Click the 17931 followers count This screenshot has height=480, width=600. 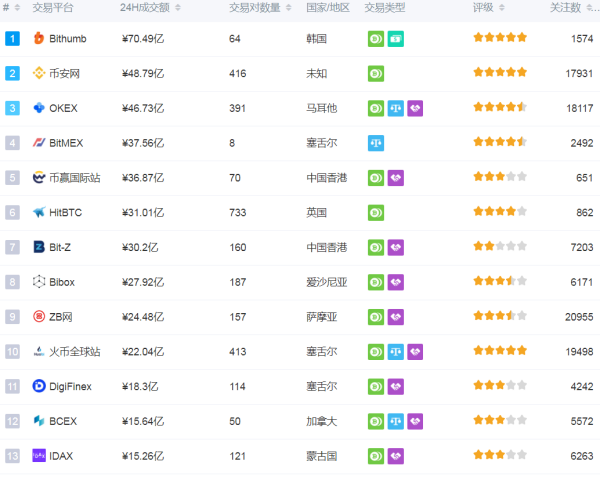pos(579,73)
